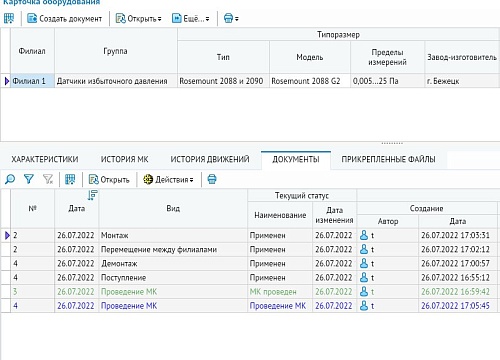
Task: Open the Открыть dropdown in top toolbar
Action: [x=139, y=18]
